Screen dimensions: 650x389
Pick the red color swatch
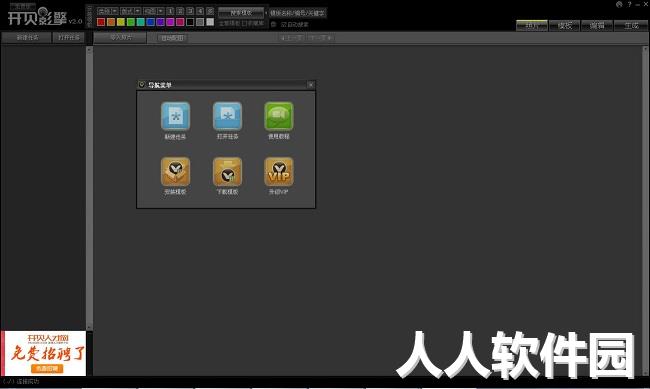click(x=101, y=22)
